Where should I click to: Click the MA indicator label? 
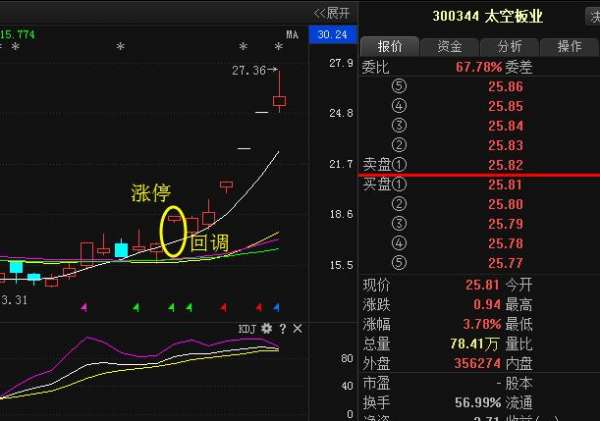(292, 35)
